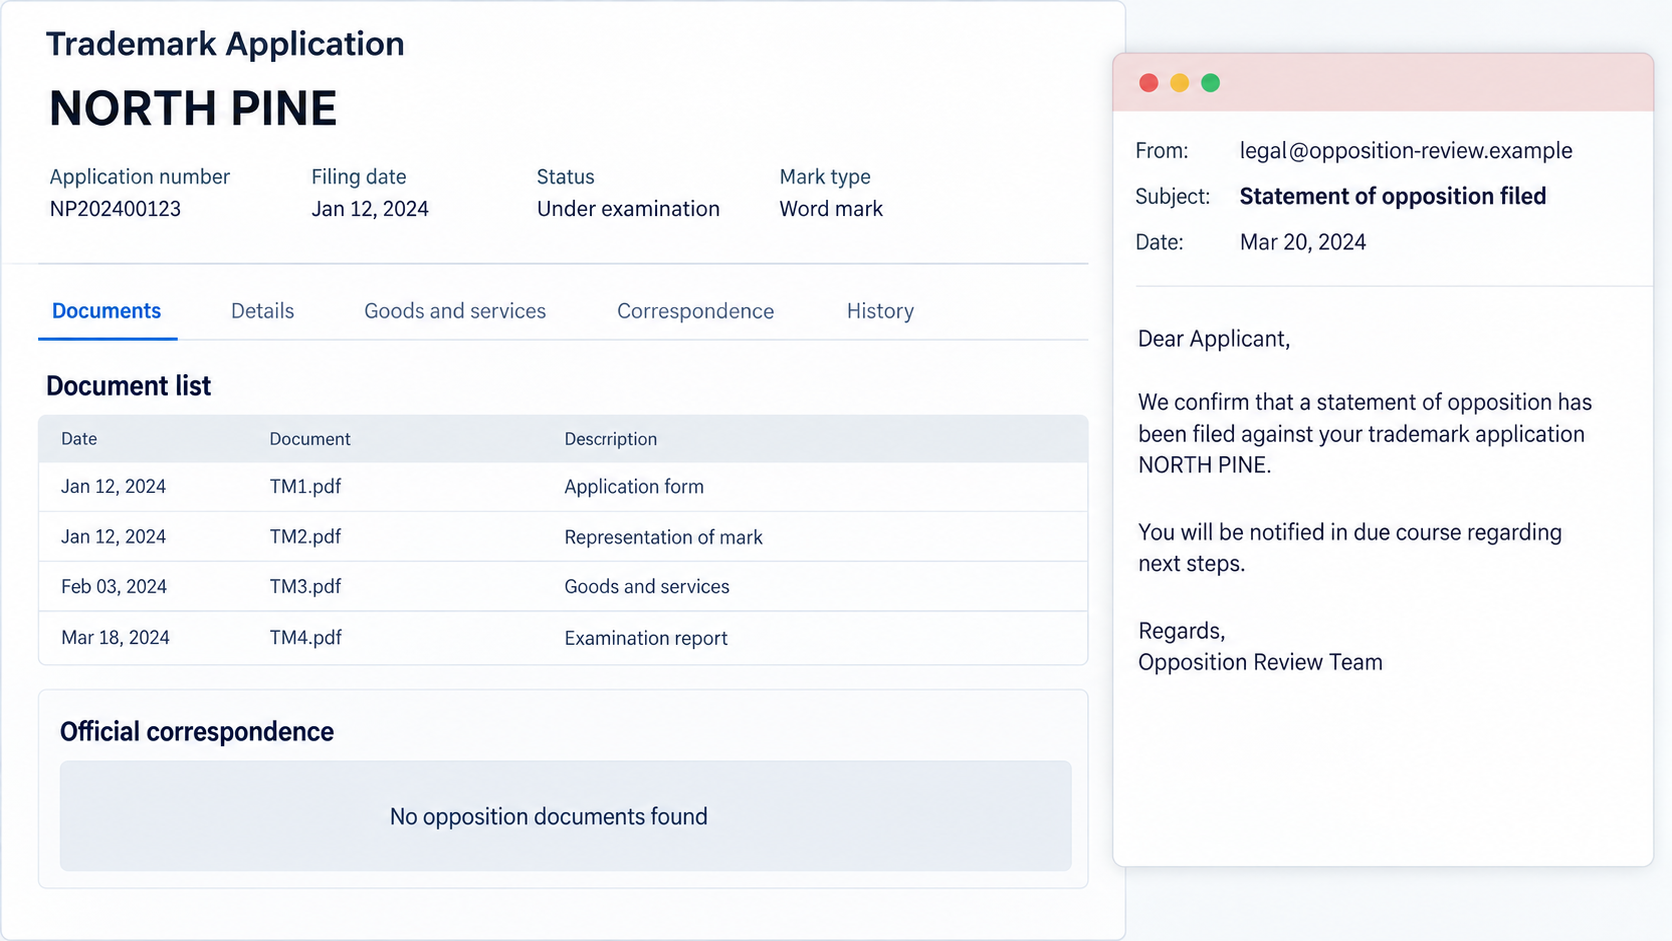Screen dimensions: 1672x941
Task: Maximize the email window with green button
Action: (x=1210, y=83)
